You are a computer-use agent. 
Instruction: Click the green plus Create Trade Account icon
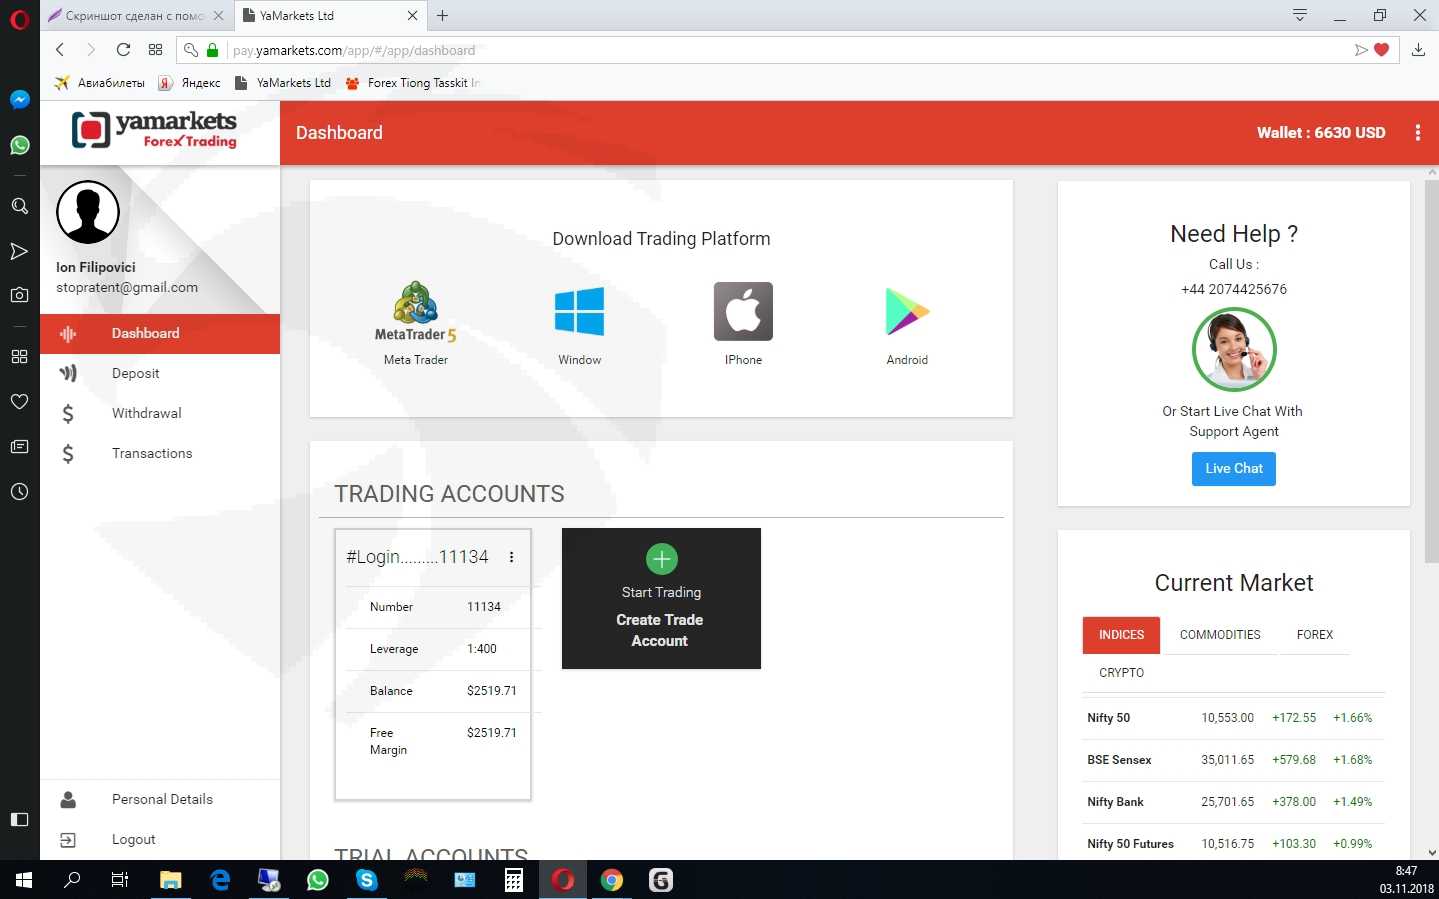click(661, 559)
